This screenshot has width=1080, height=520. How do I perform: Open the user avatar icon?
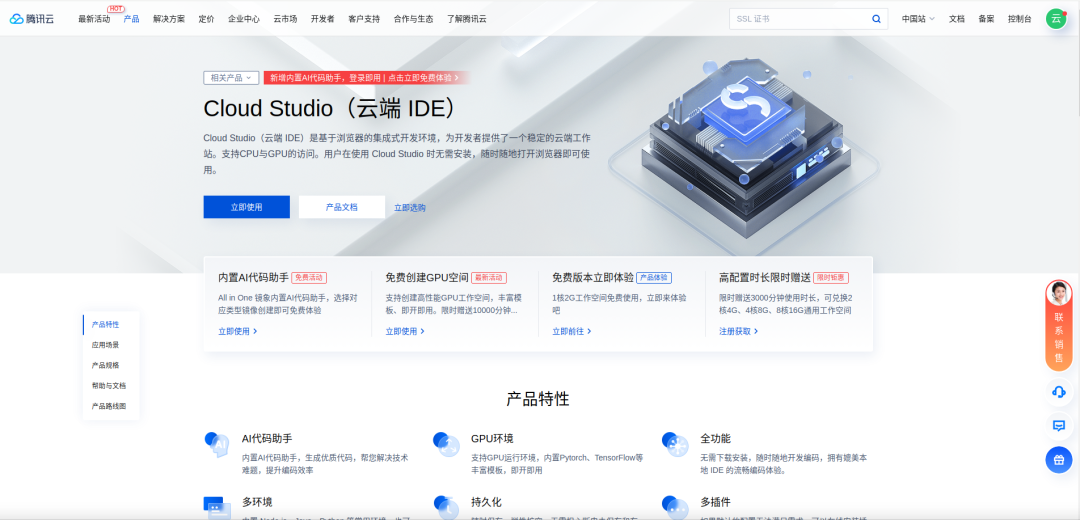pyautogui.click(x=1056, y=19)
